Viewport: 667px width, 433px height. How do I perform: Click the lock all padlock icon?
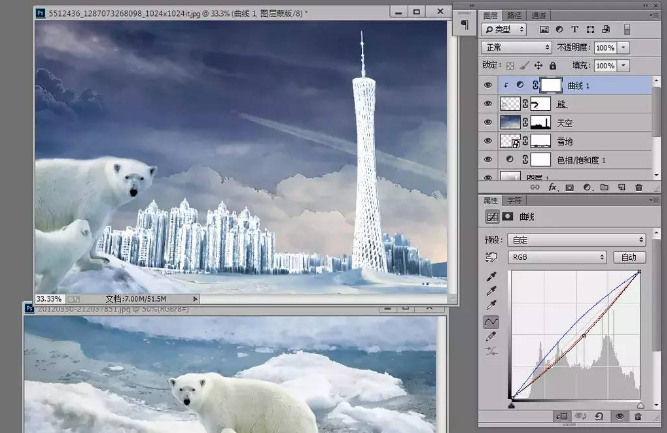pyautogui.click(x=552, y=65)
